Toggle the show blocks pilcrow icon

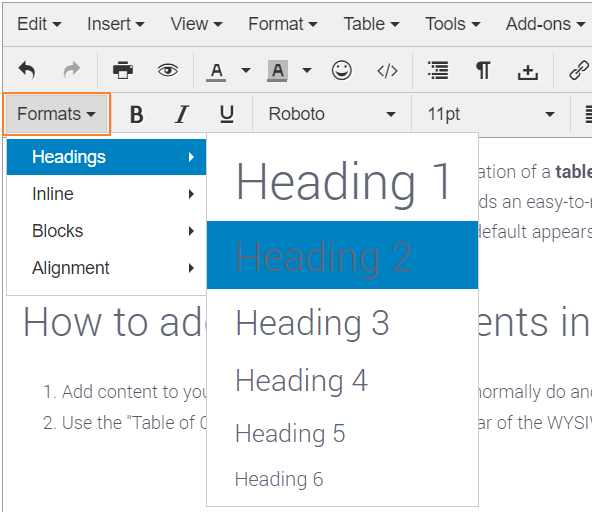(x=483, y=70)
